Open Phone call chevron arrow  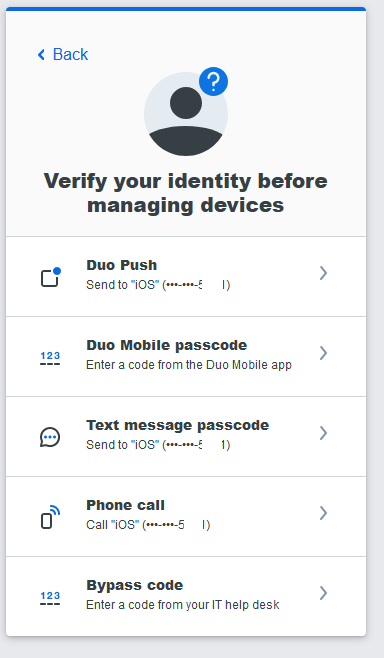tap(323, 513)
